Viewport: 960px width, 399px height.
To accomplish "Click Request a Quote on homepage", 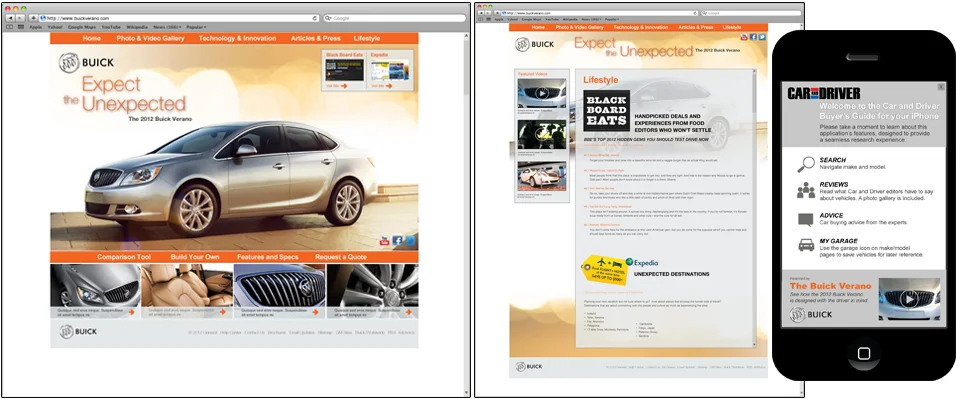I will [341, 257].
